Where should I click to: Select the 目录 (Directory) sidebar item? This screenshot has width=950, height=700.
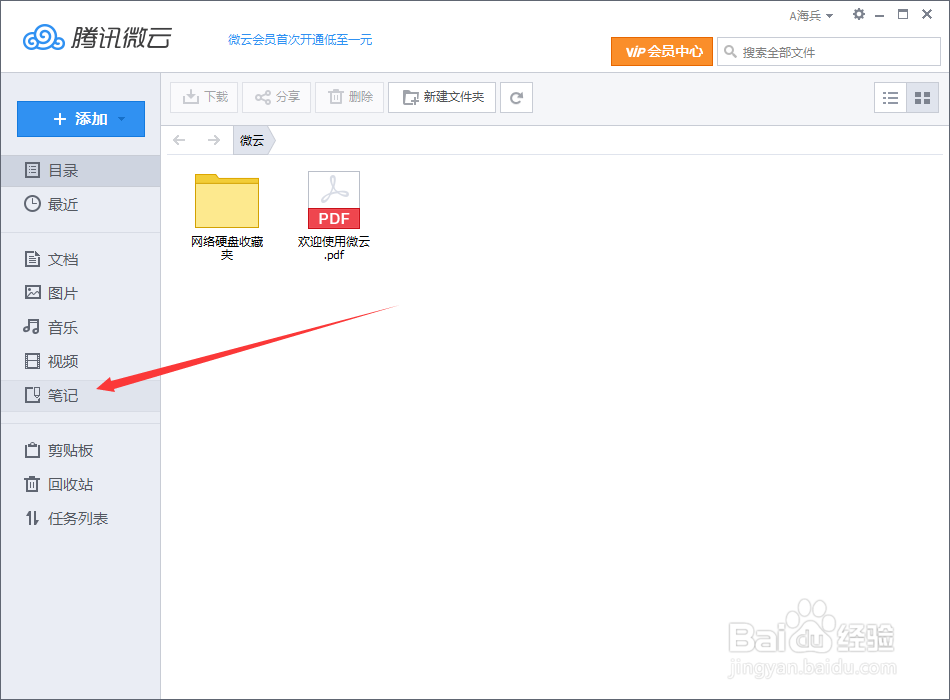(x=60, y=170)
